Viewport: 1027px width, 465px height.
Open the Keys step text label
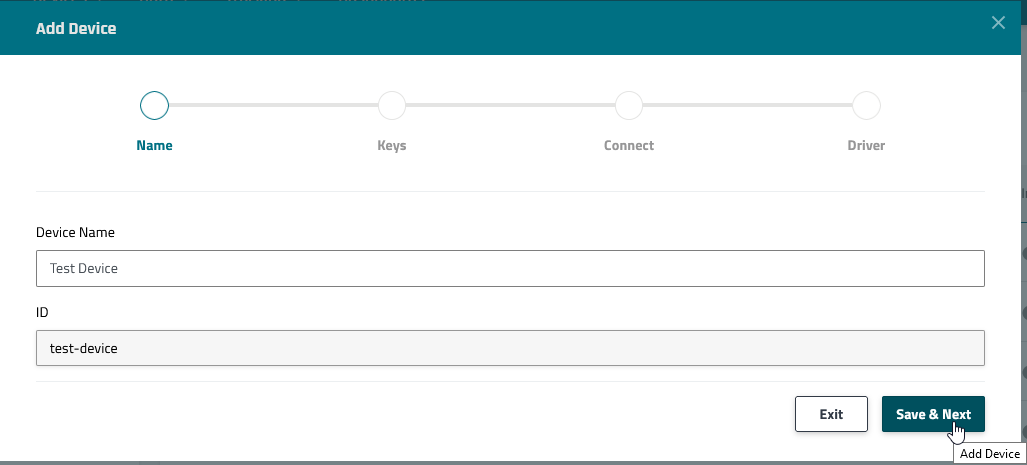[x=391, y=145]
